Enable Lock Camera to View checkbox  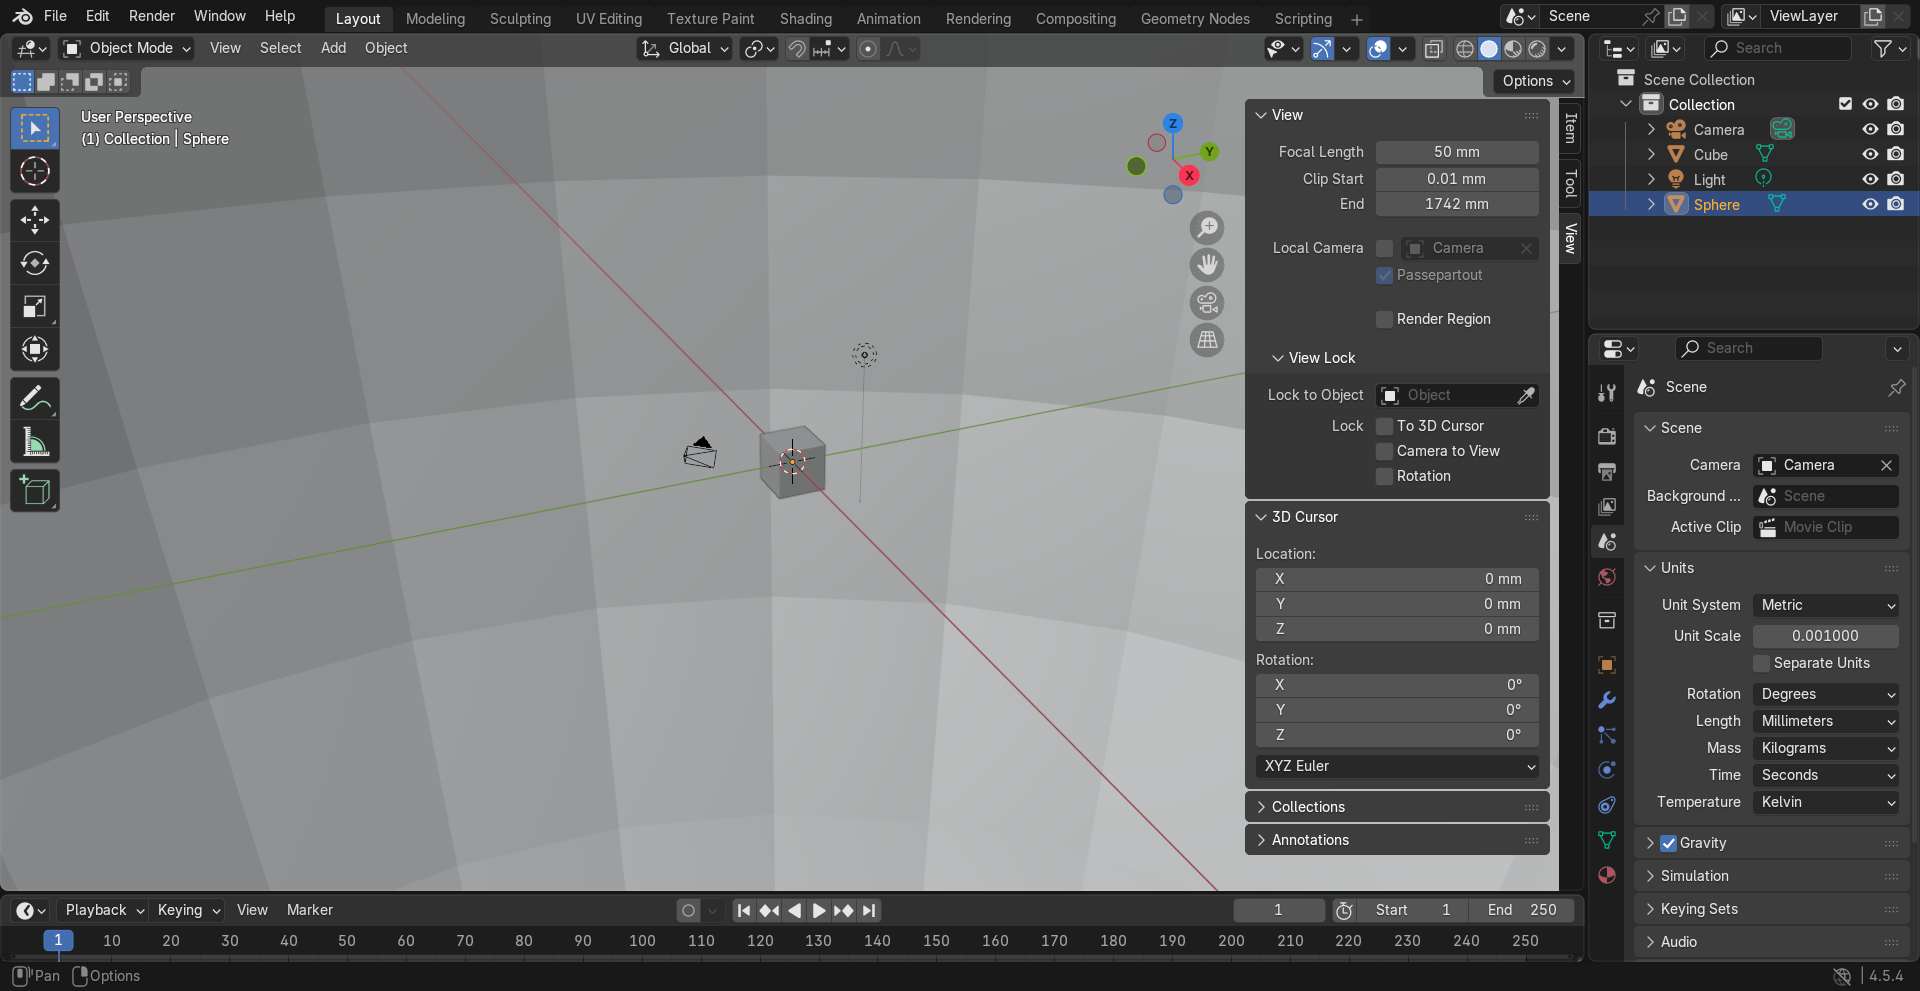[x=1385, y=451]
